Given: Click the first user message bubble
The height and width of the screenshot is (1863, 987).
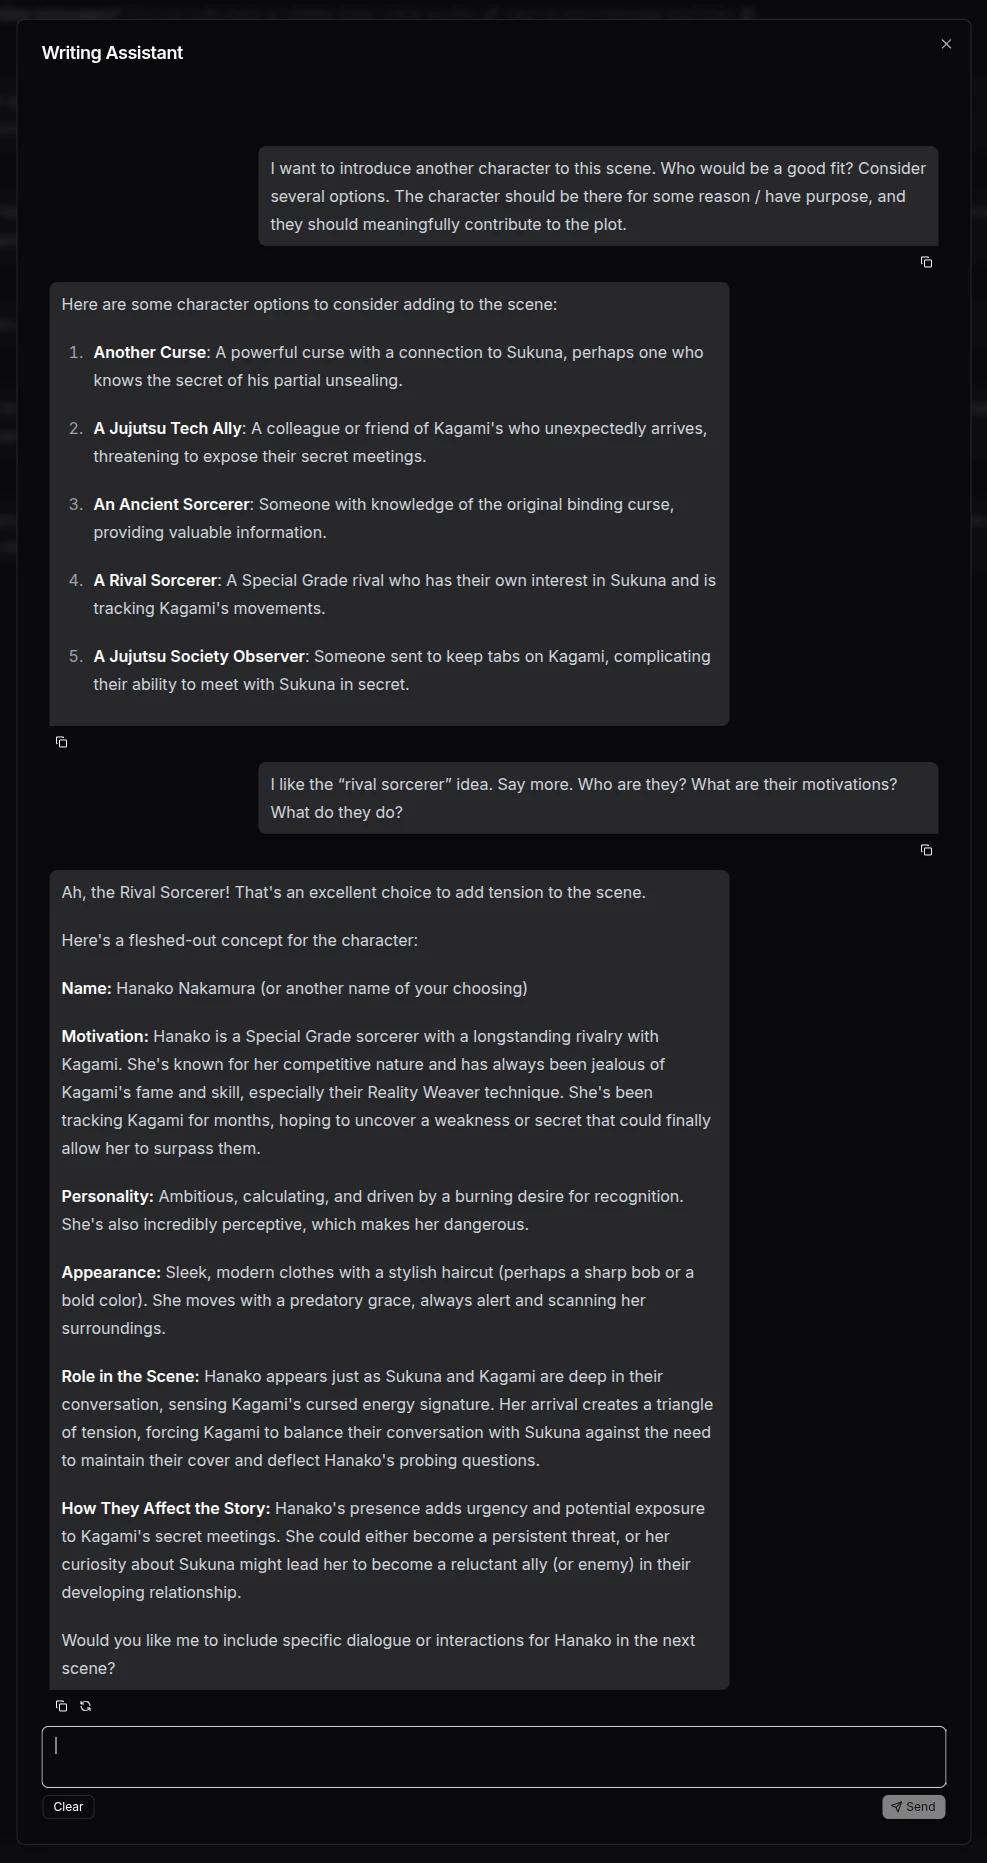Looking at the screenshot, I should (598, 196).
